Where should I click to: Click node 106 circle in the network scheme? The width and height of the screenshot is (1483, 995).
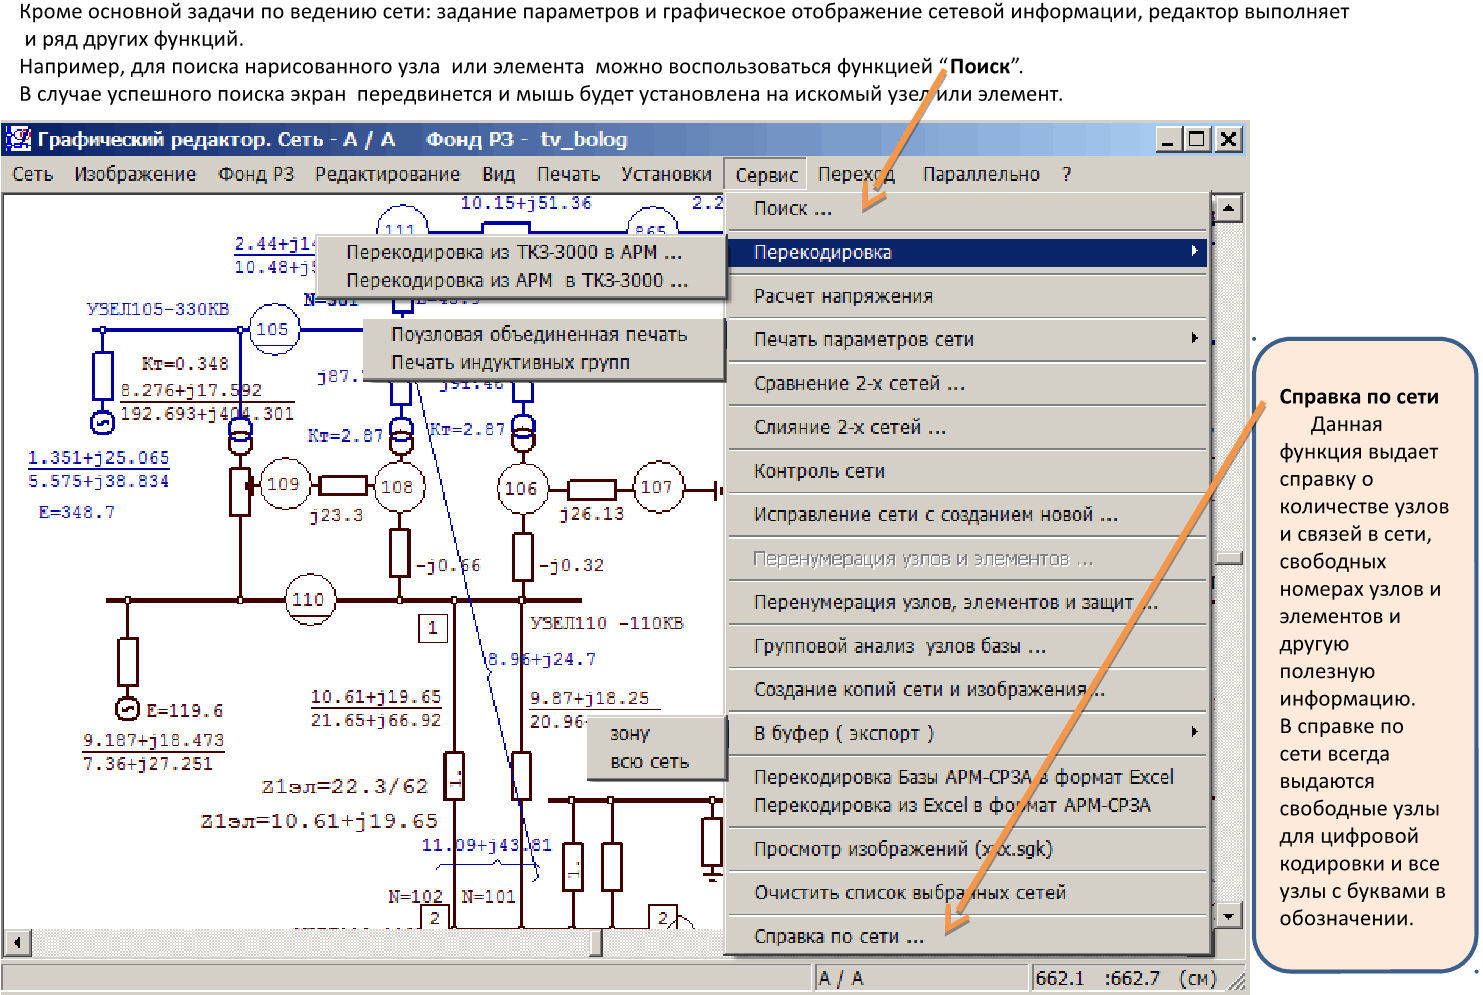521,488
